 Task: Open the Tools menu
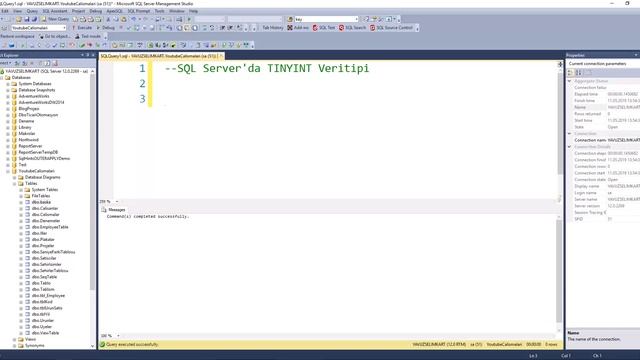tap(160, 11)
